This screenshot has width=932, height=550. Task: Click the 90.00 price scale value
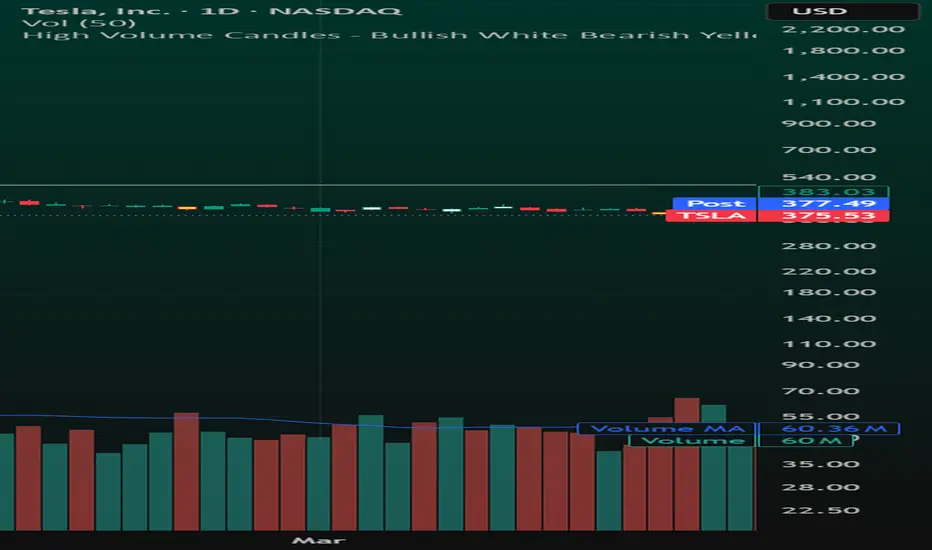click(x=821, y=365)
